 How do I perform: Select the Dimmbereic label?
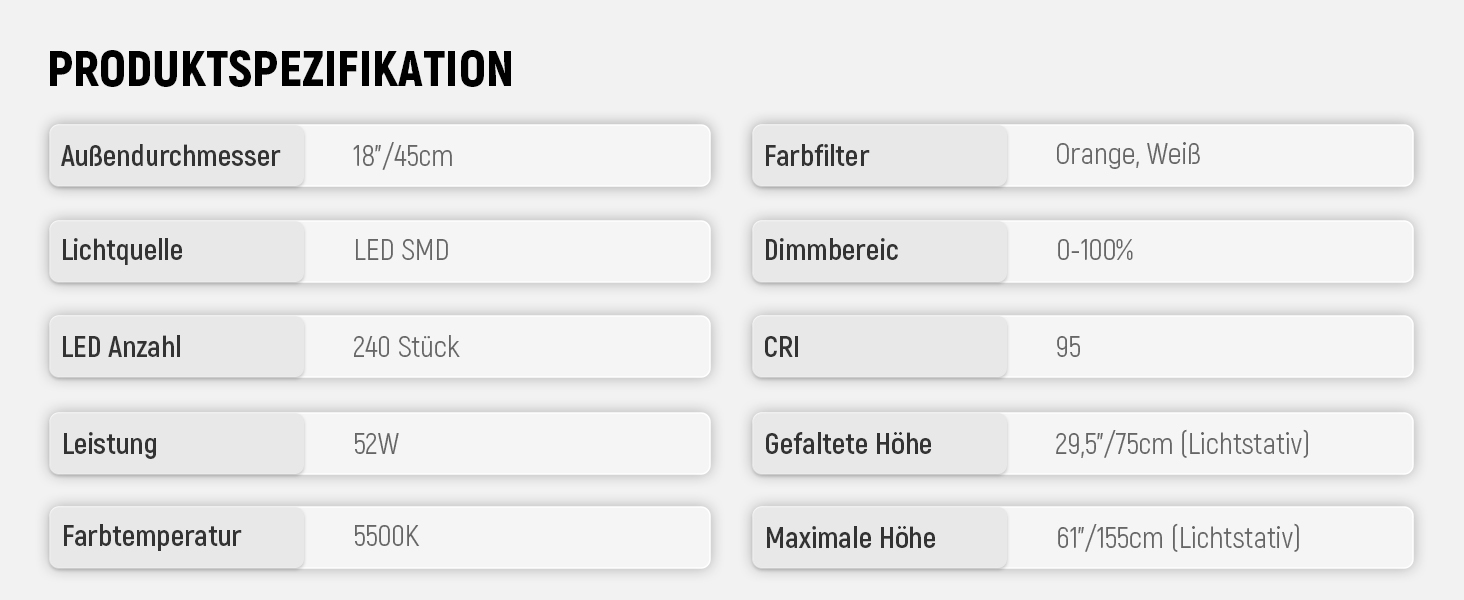[831, 250]
